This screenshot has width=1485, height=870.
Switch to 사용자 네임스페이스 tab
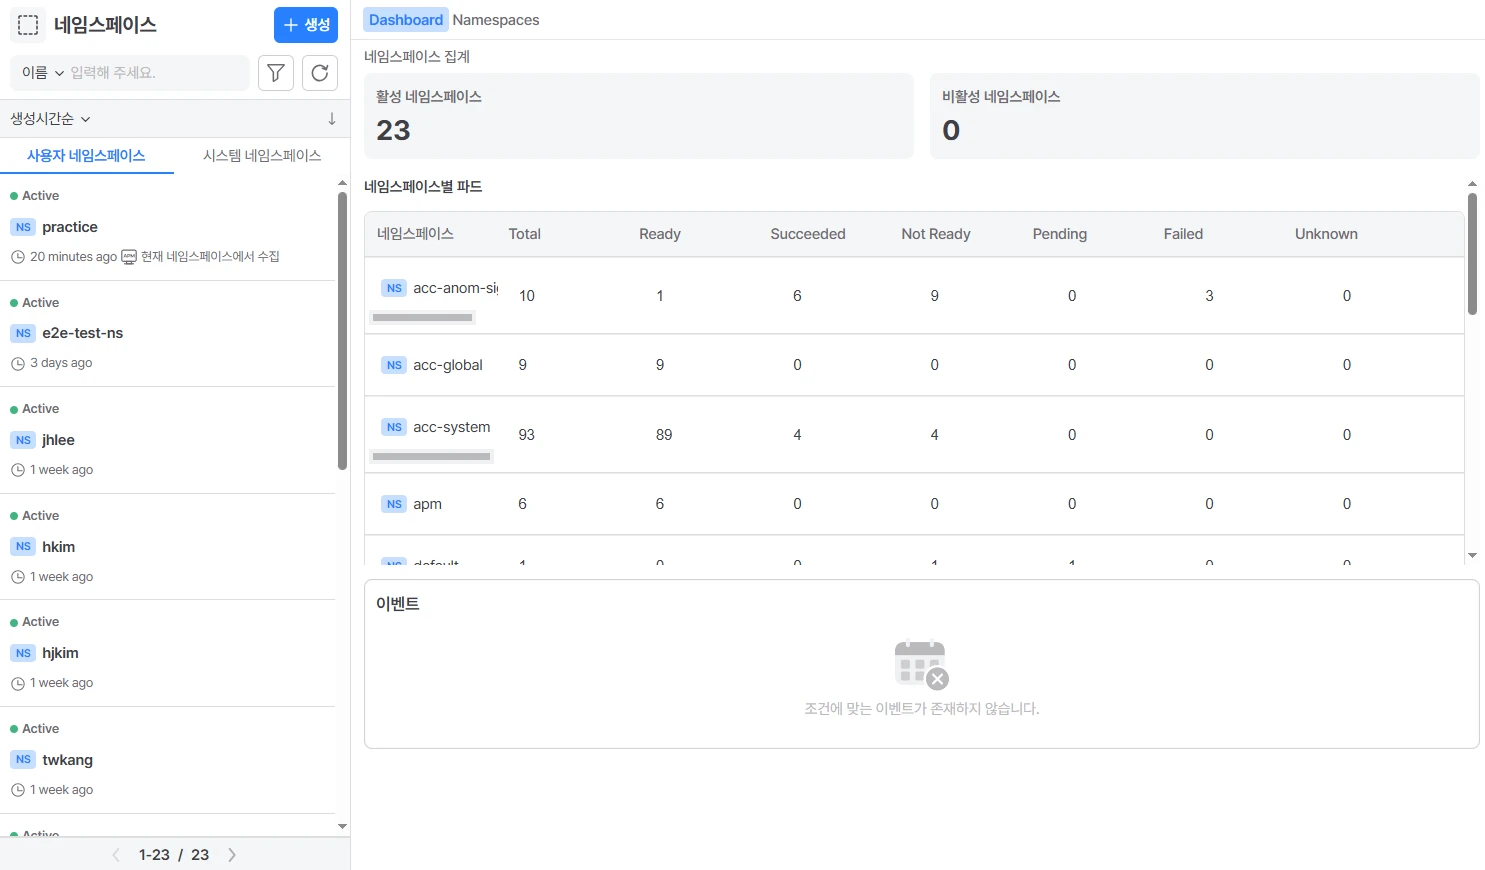pyautogui.click(x=86, y=156)
